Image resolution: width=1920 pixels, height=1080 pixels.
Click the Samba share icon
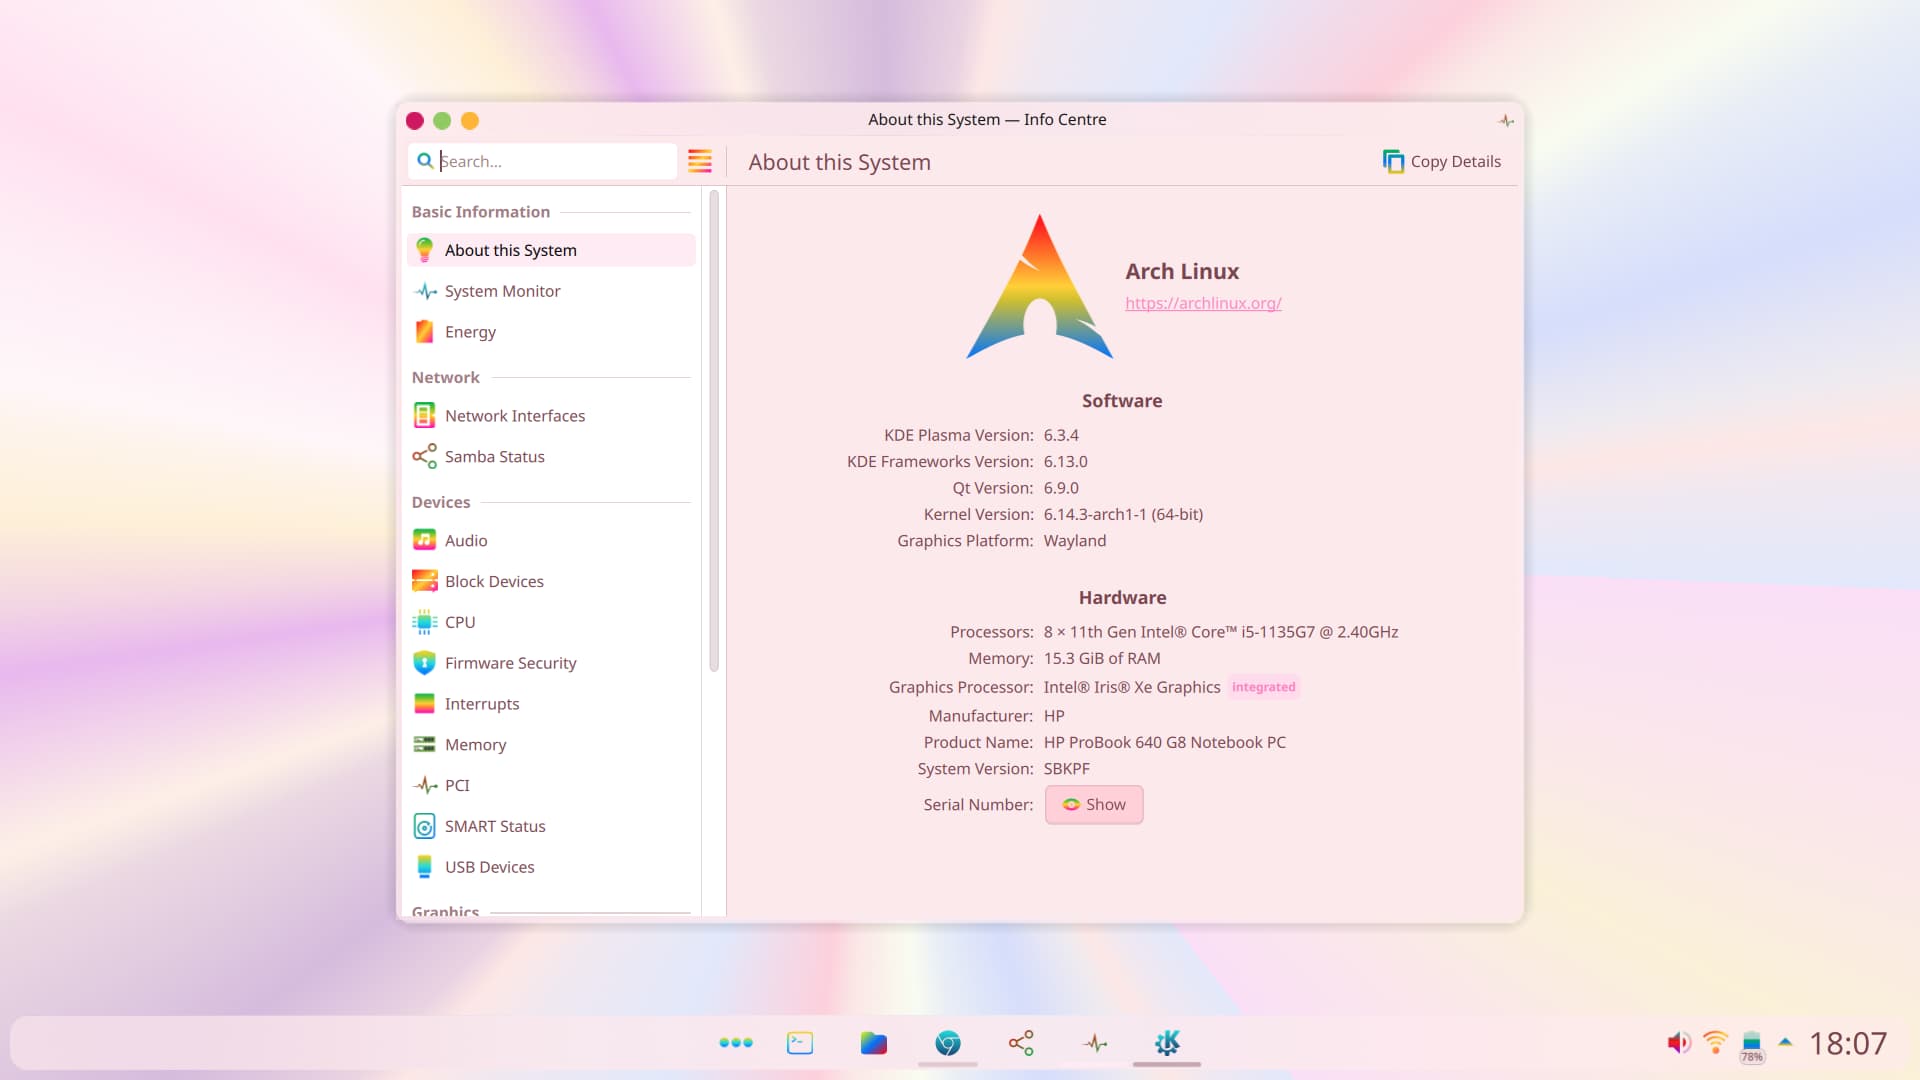(424, 456)
